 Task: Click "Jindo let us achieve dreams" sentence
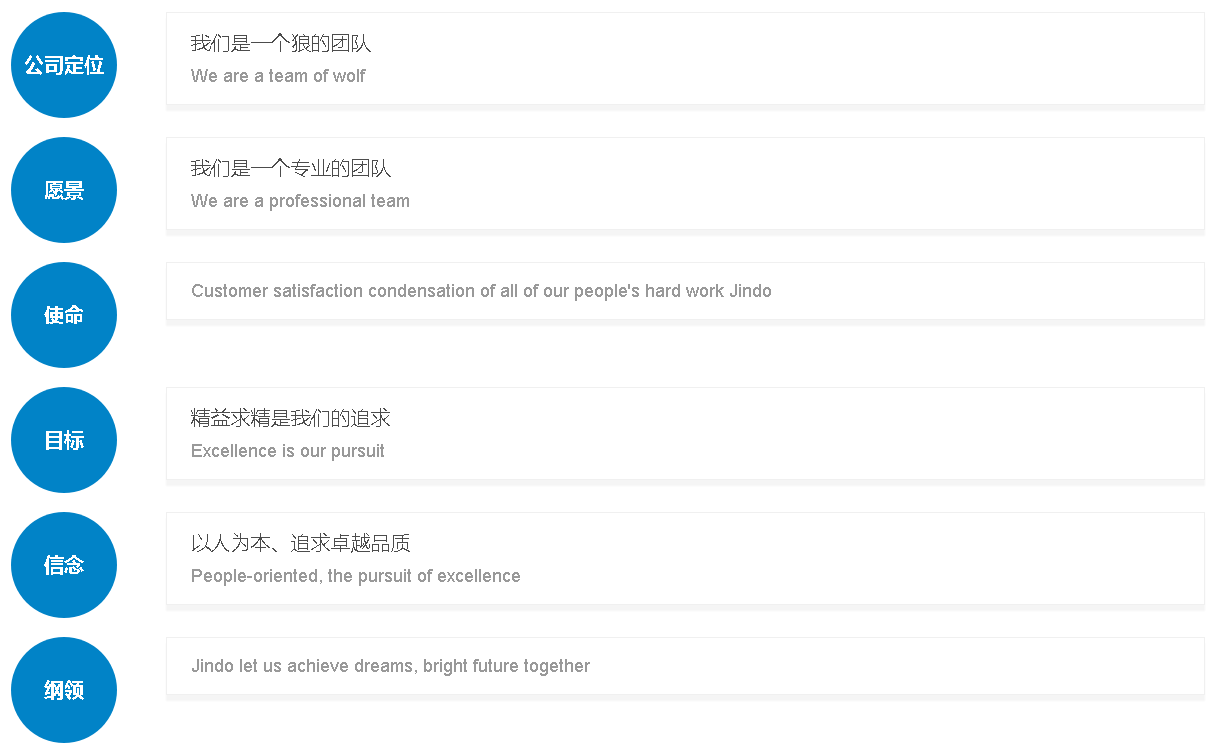point(390,666)
